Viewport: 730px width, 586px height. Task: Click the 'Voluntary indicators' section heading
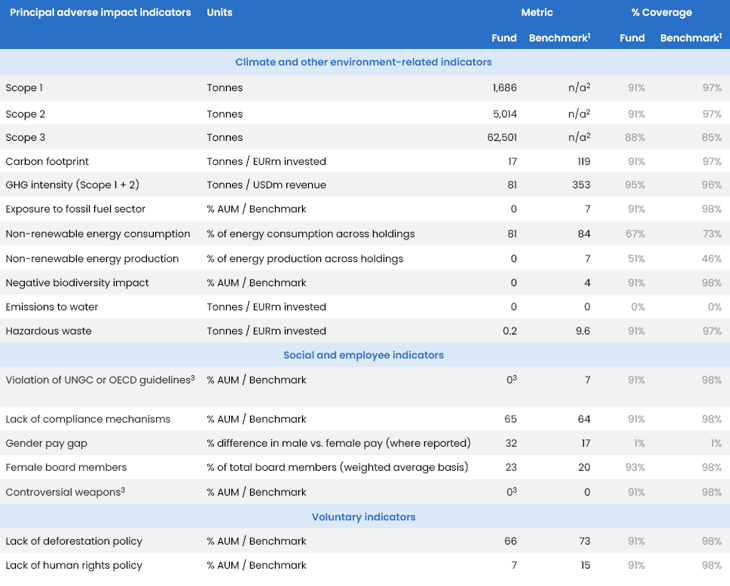(364, 517)
